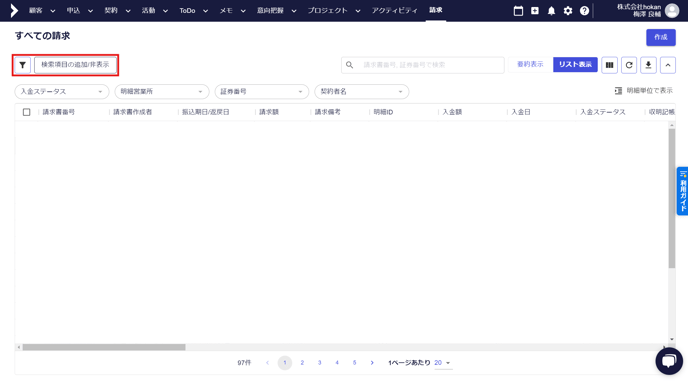Image resolution: width=688 pixels, height=381 pixels.
Task: Switch to 要約表示 view
Action: coord(530,65)
